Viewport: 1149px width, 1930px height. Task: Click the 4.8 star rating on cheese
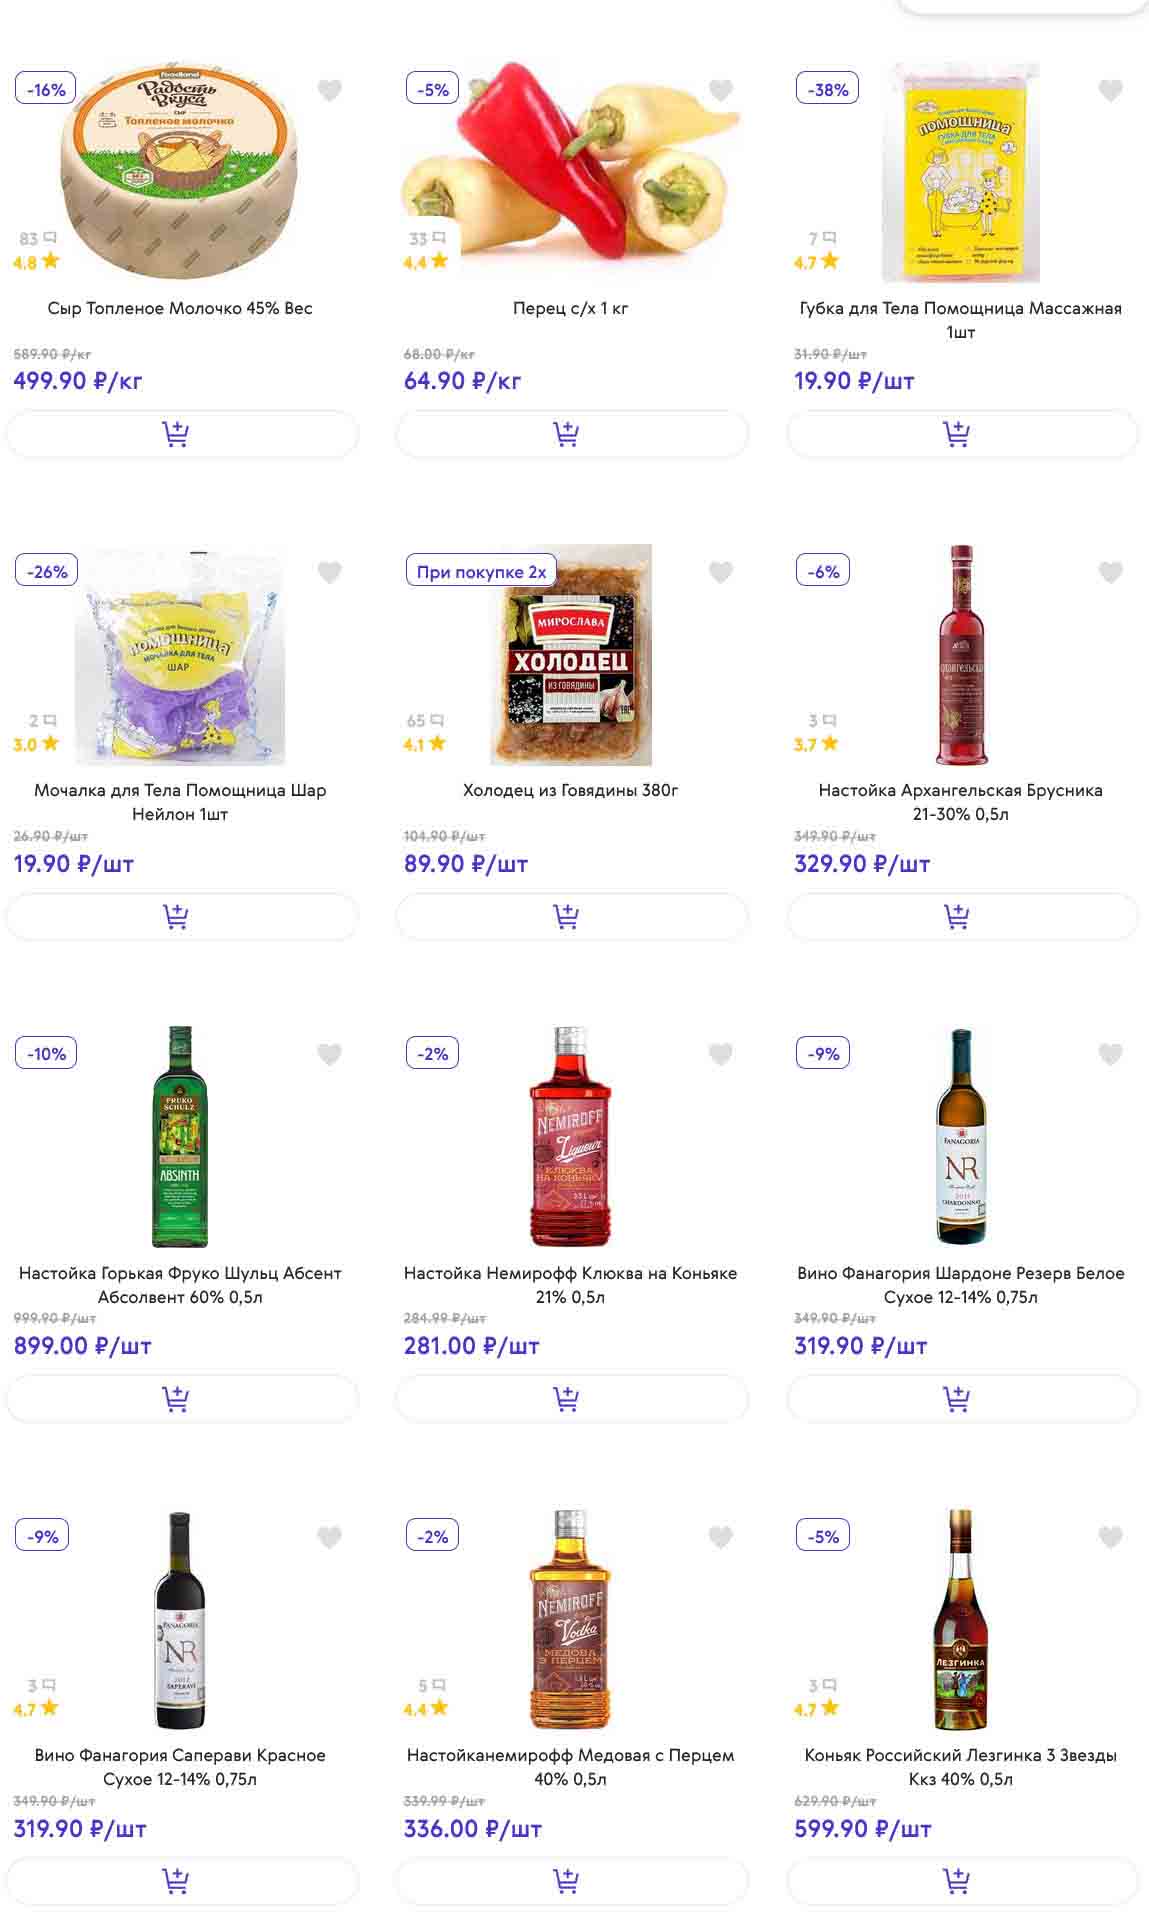coord(36,262)
